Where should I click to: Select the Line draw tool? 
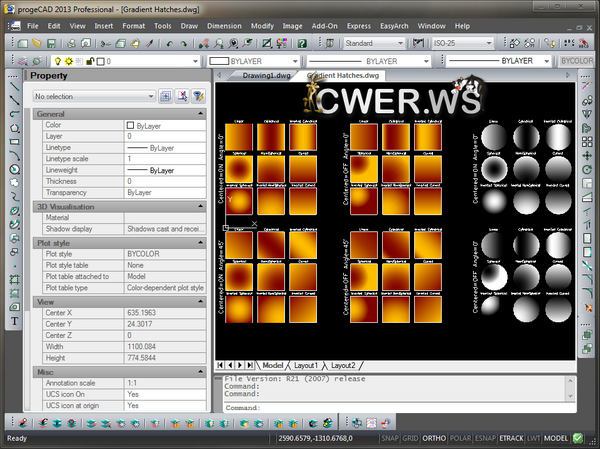click(15, 86)
